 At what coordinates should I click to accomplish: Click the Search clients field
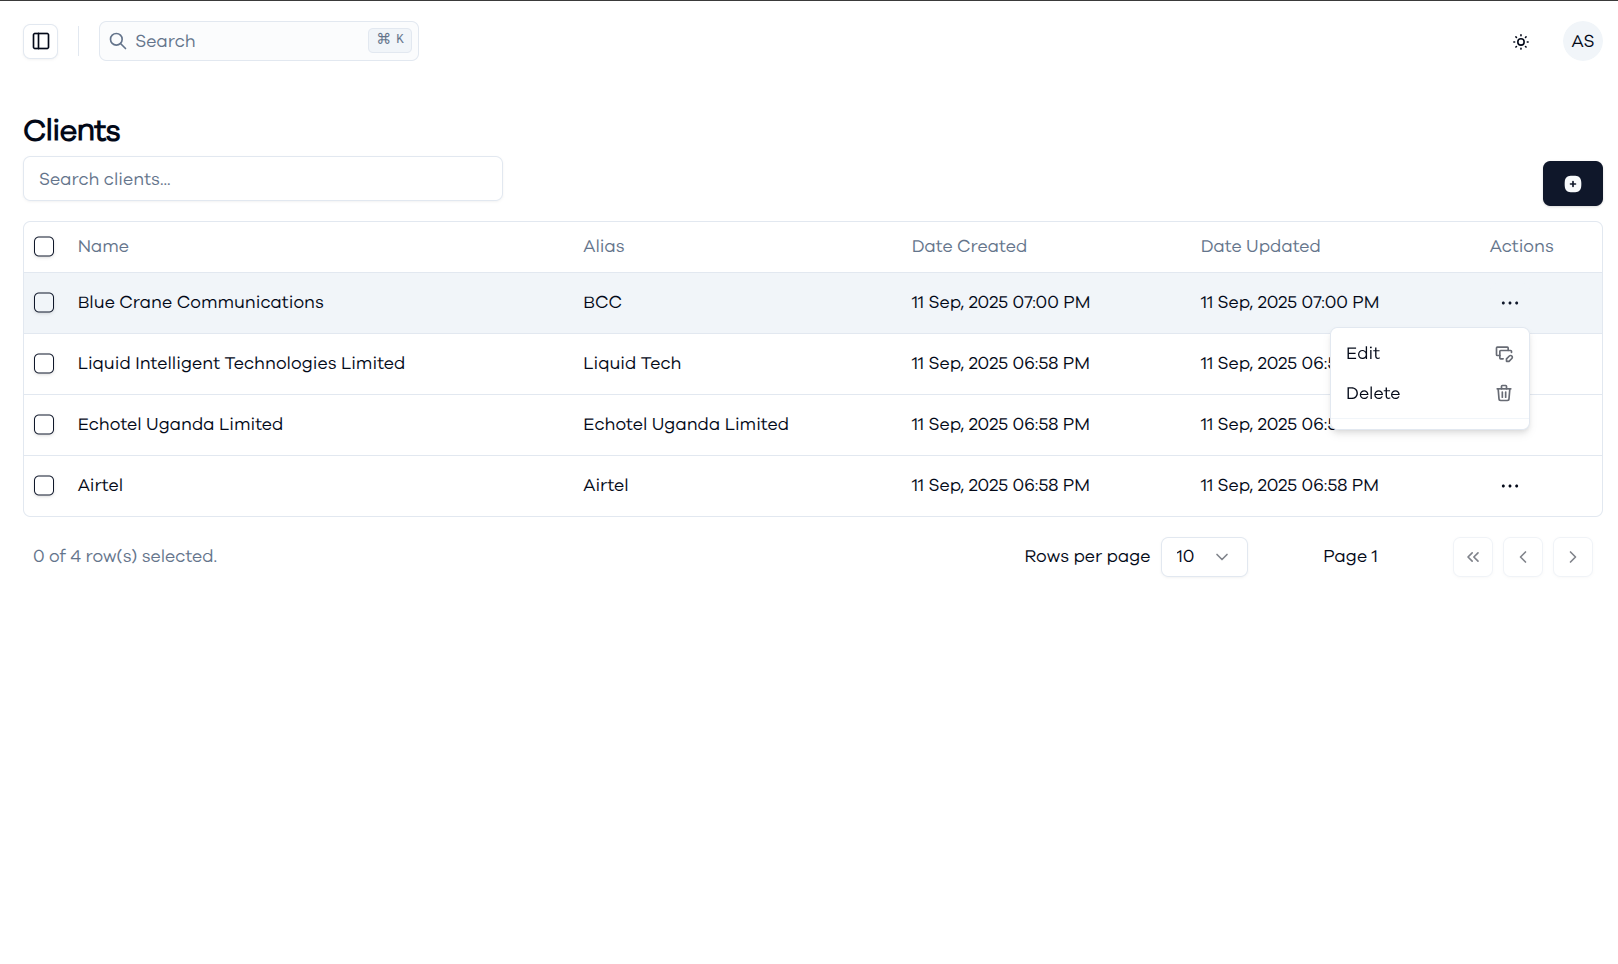pos(263,179)
